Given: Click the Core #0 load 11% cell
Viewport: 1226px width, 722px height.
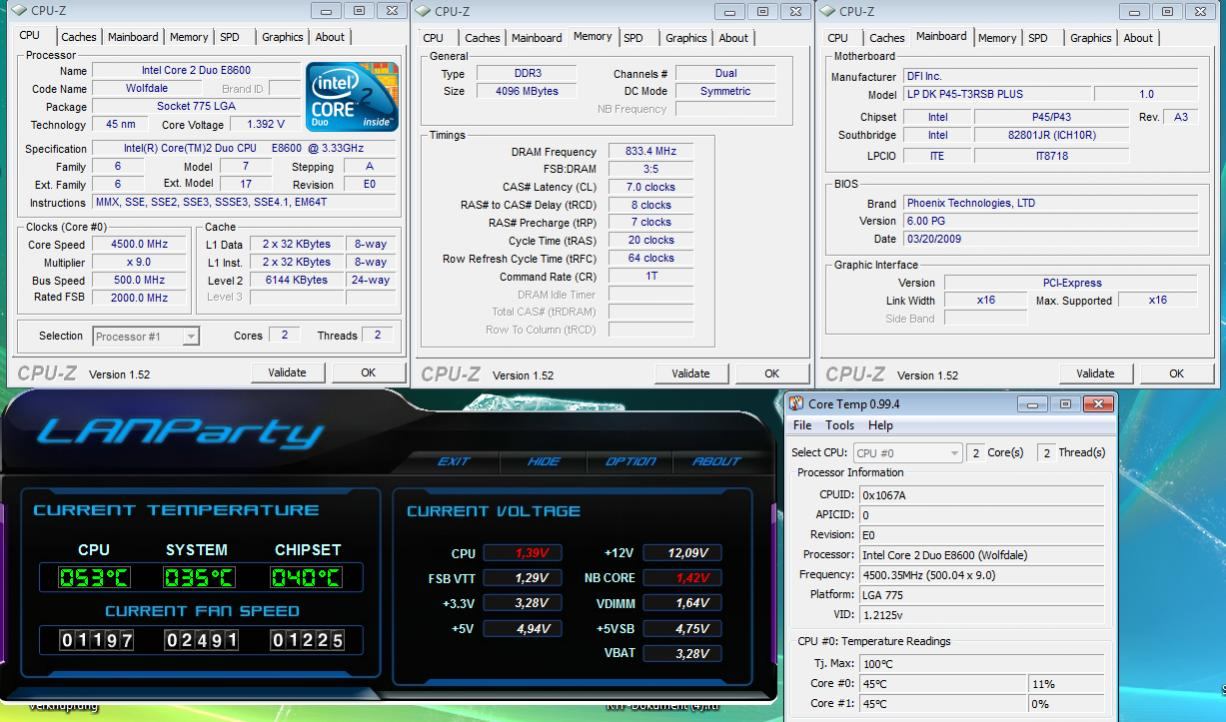Looking at the screenshot, I should 1066,684.
